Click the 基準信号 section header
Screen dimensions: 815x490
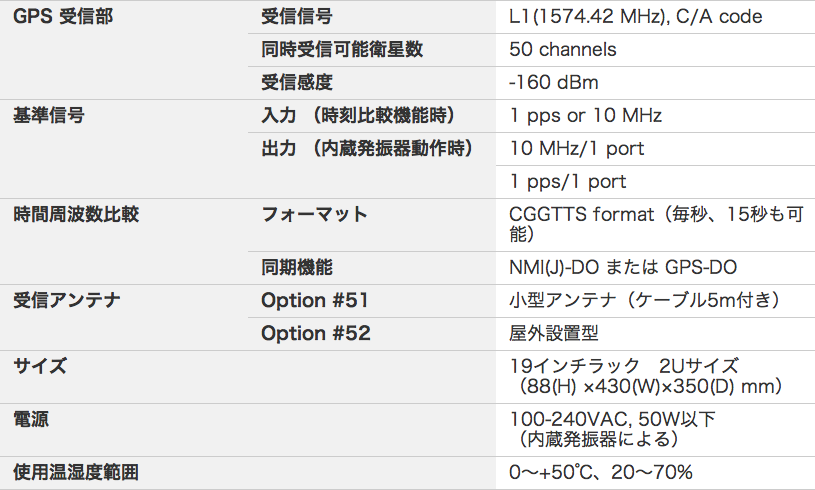tap(49, 115)
